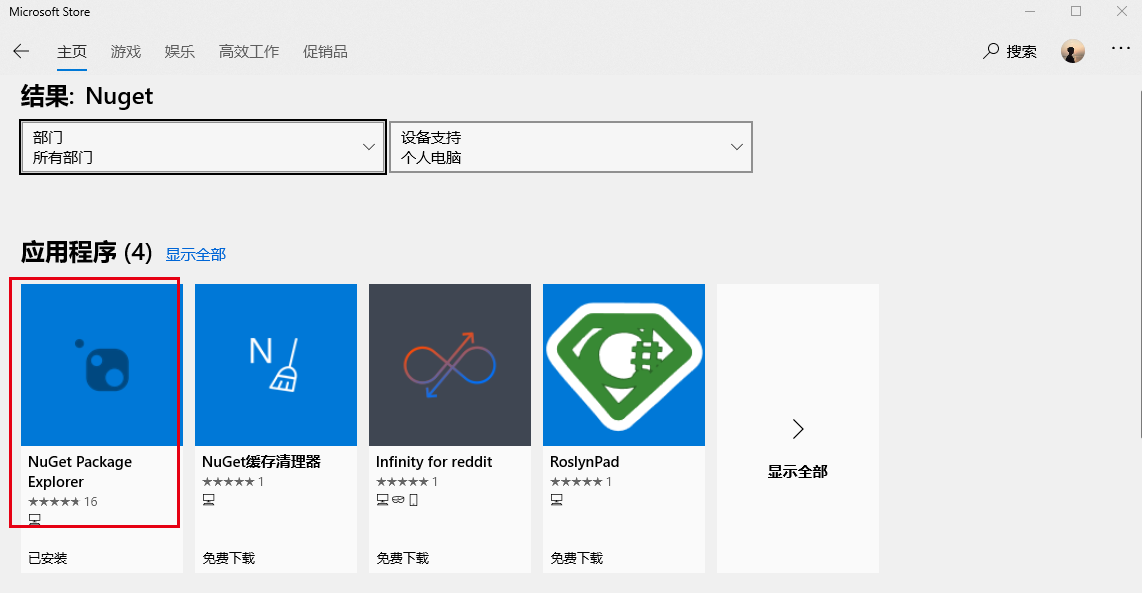Open the 娱乐 entertainment tab
Viewport: 1142px width, 593px height.
tap(180, 51)
